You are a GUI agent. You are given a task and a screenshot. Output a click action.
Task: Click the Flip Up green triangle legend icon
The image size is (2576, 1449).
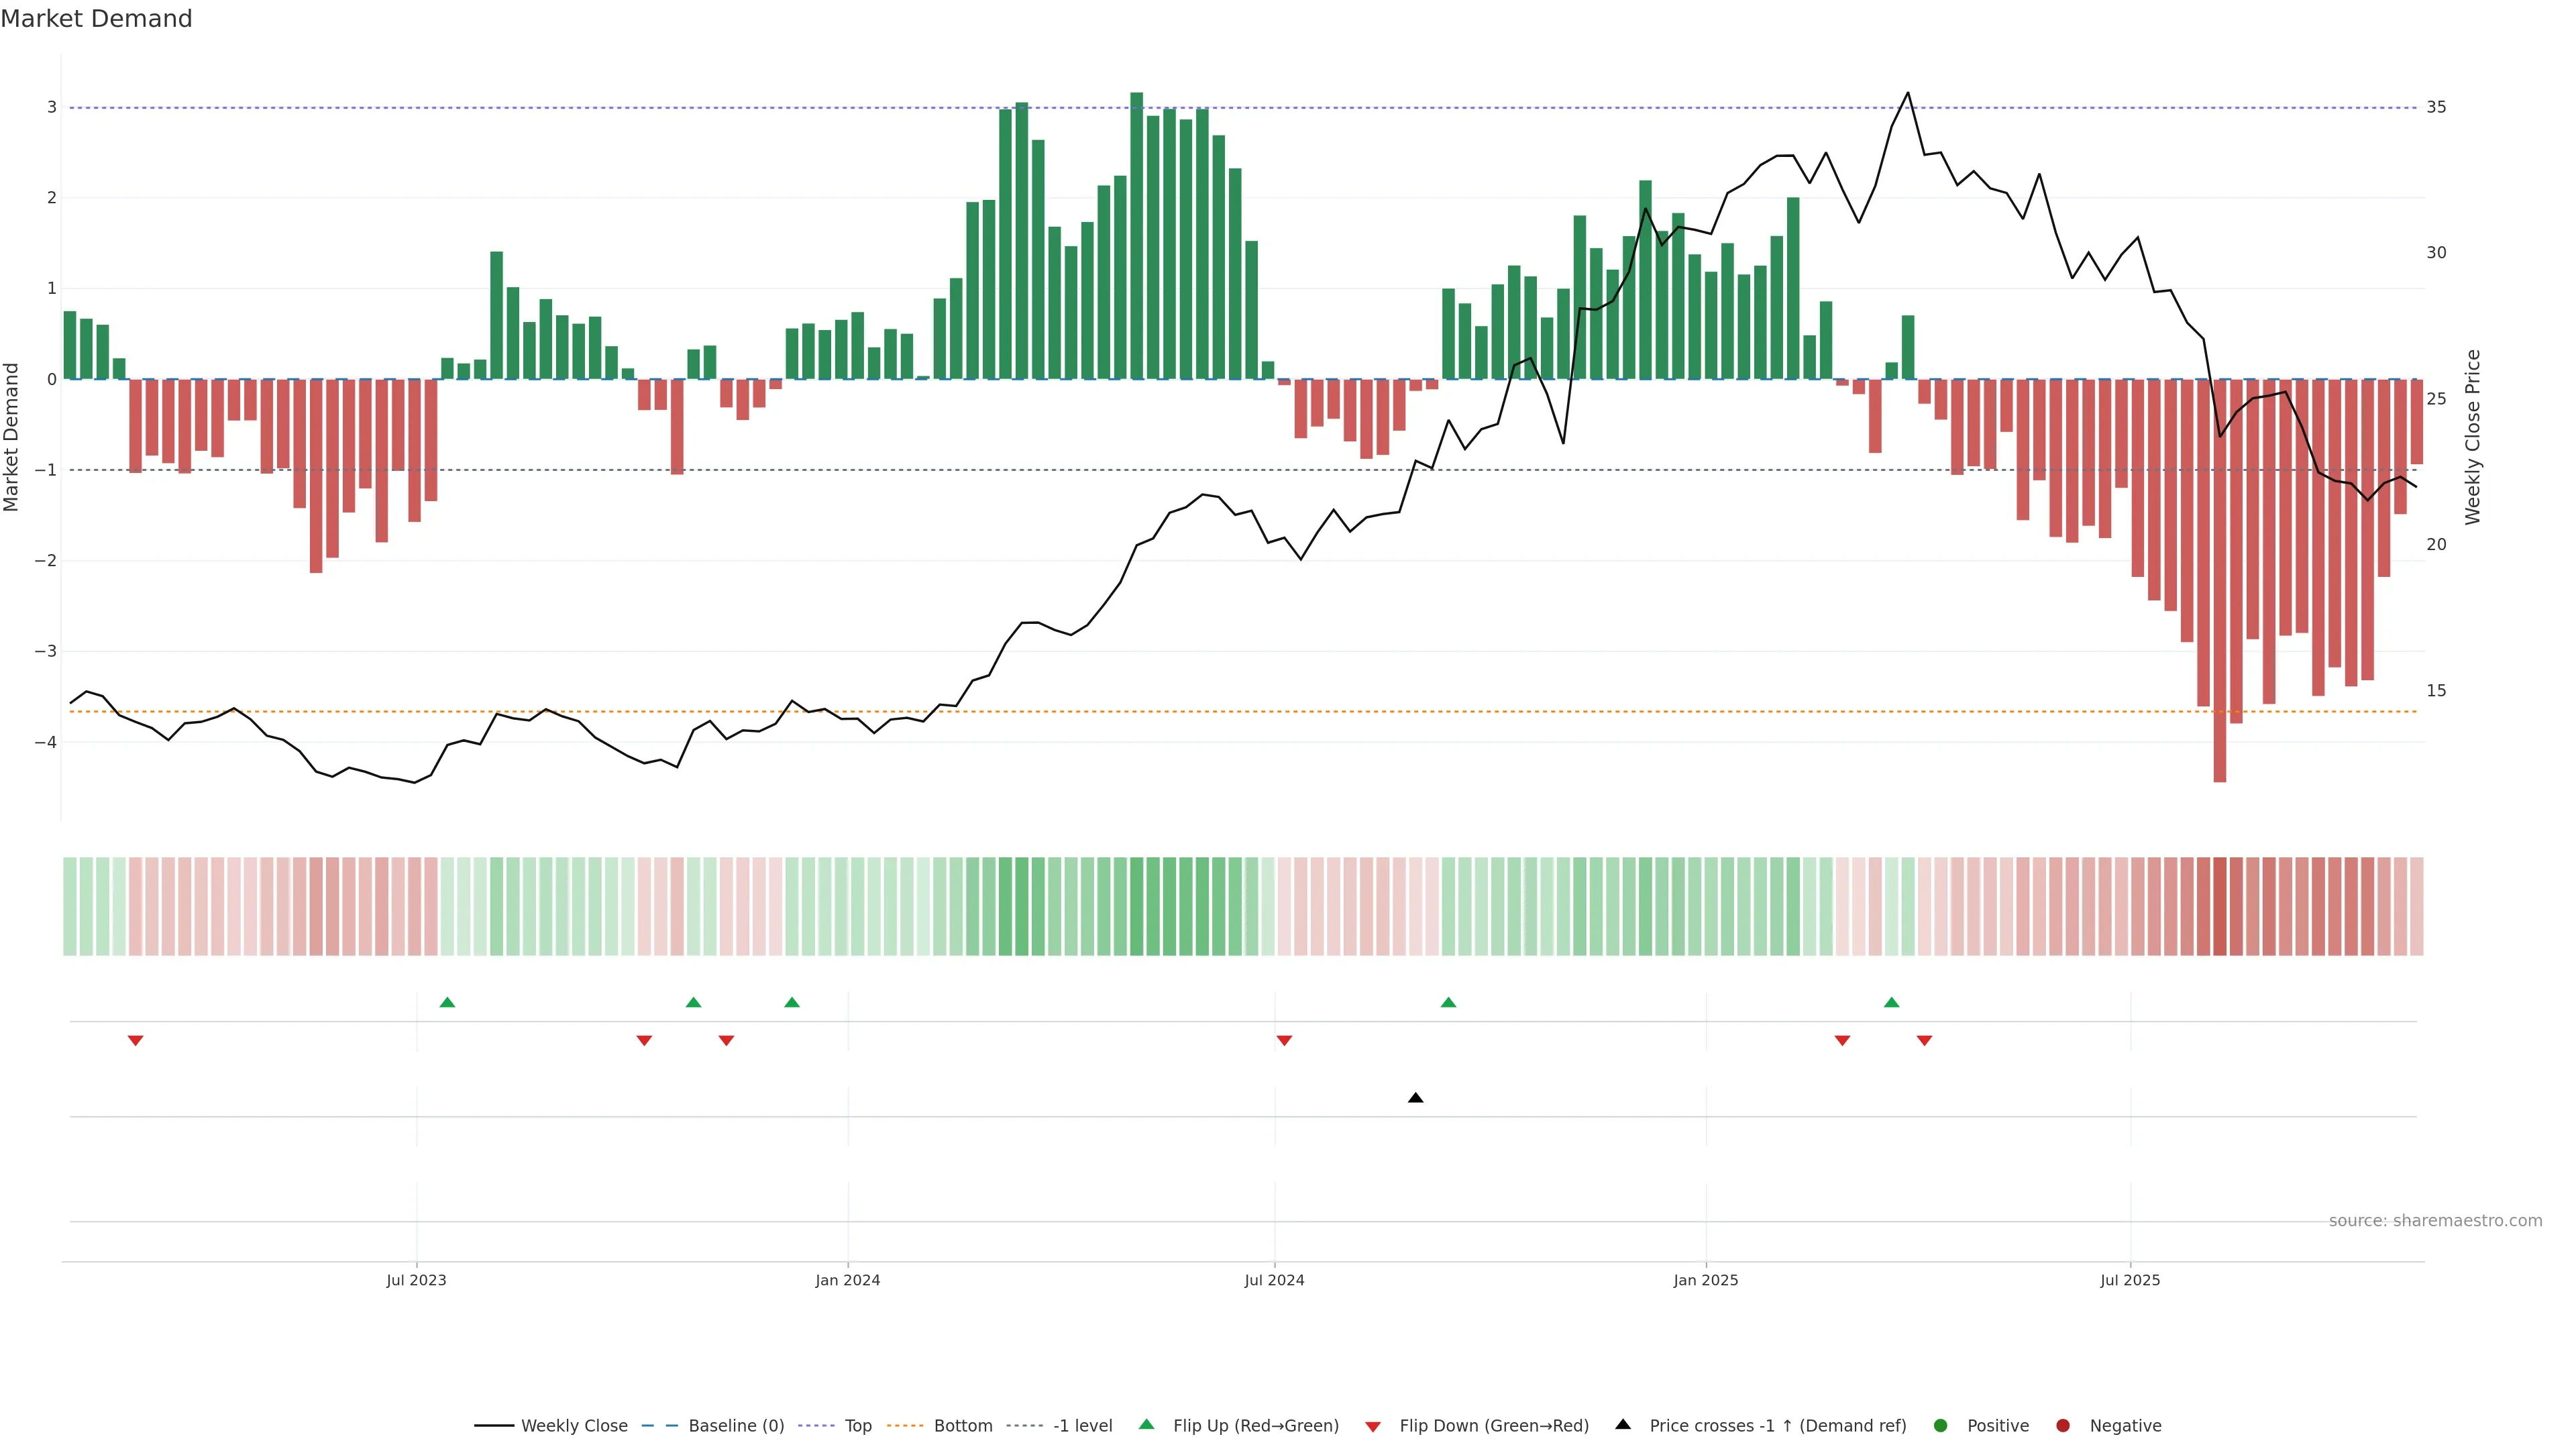click(x=1146, y=1425)
